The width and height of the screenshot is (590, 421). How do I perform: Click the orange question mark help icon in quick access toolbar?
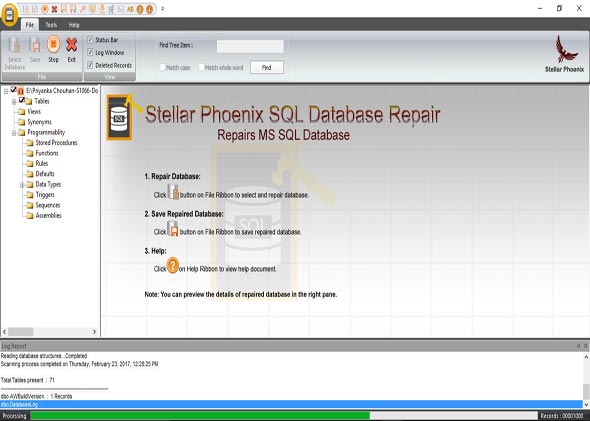(x=140, y=9)
